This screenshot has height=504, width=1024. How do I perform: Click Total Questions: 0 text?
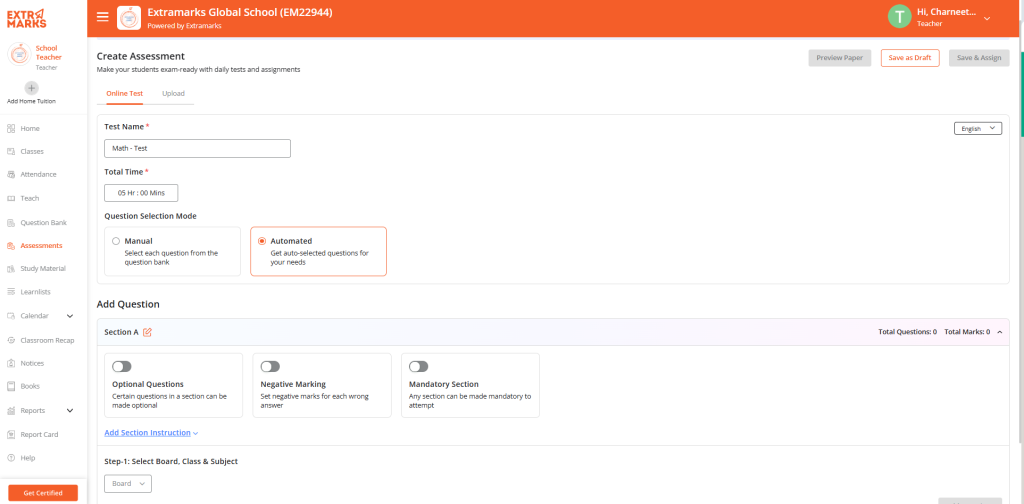click(x=907, y=332)
